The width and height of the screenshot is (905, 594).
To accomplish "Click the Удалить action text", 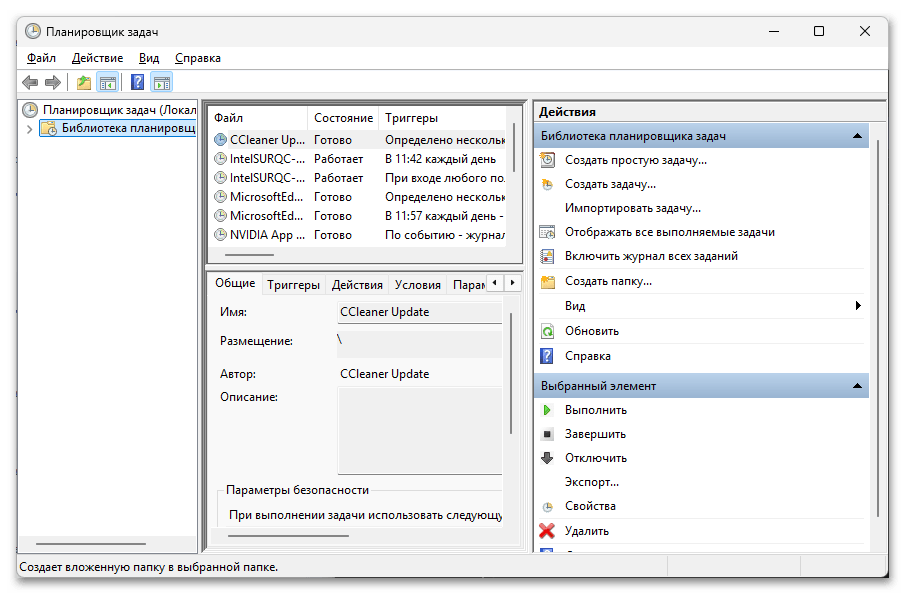I will tap(586, 531).
